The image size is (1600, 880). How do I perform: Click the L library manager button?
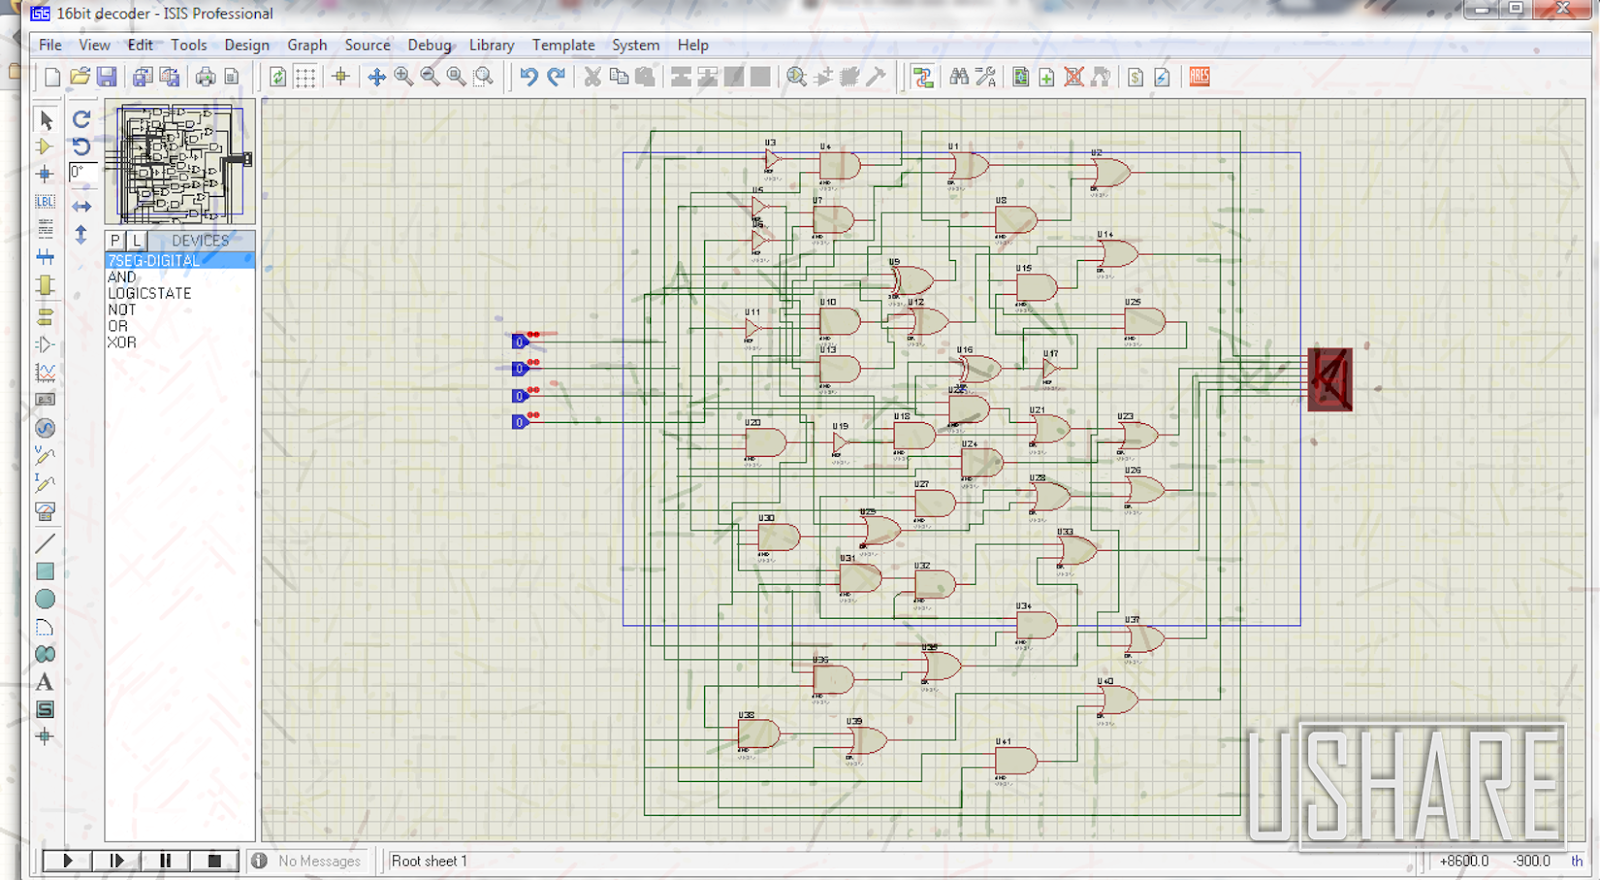[136, 240]
